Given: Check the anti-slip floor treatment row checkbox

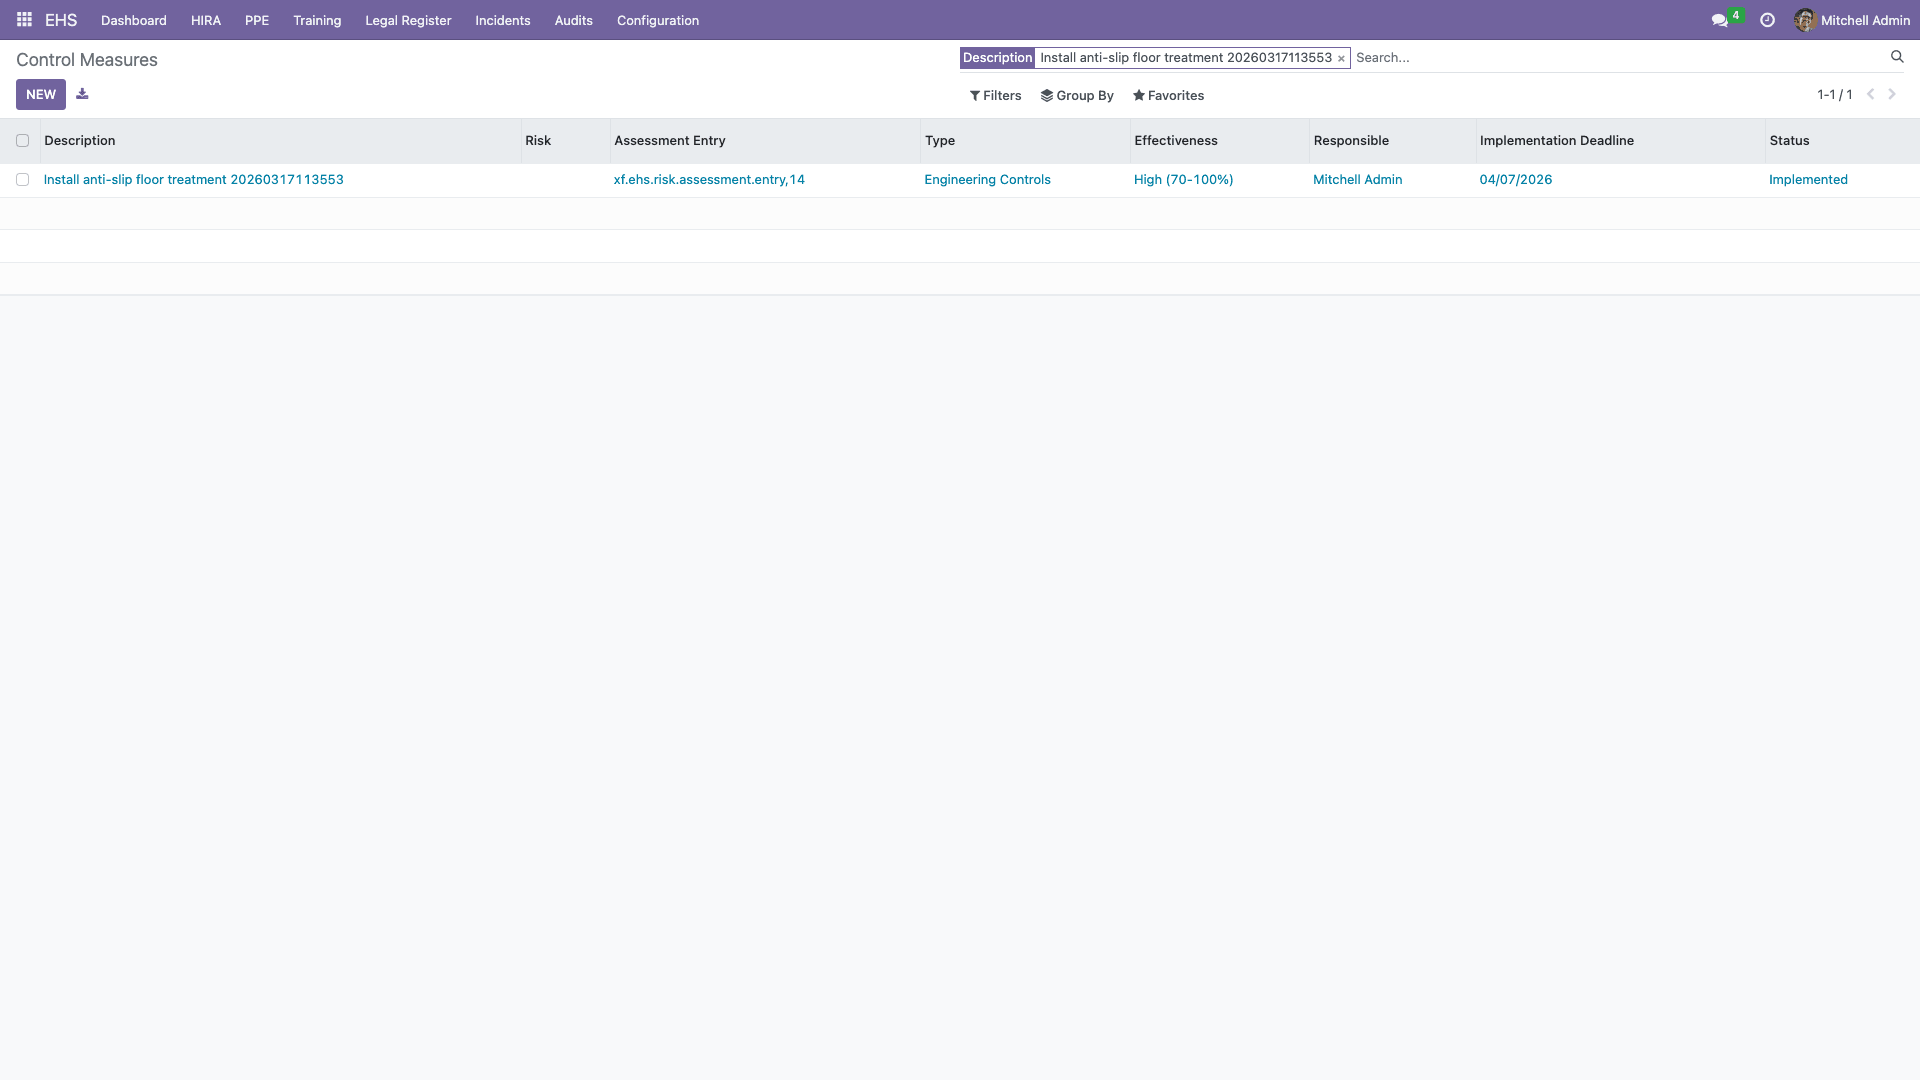Looking at the screenshot, I should 22,180.
